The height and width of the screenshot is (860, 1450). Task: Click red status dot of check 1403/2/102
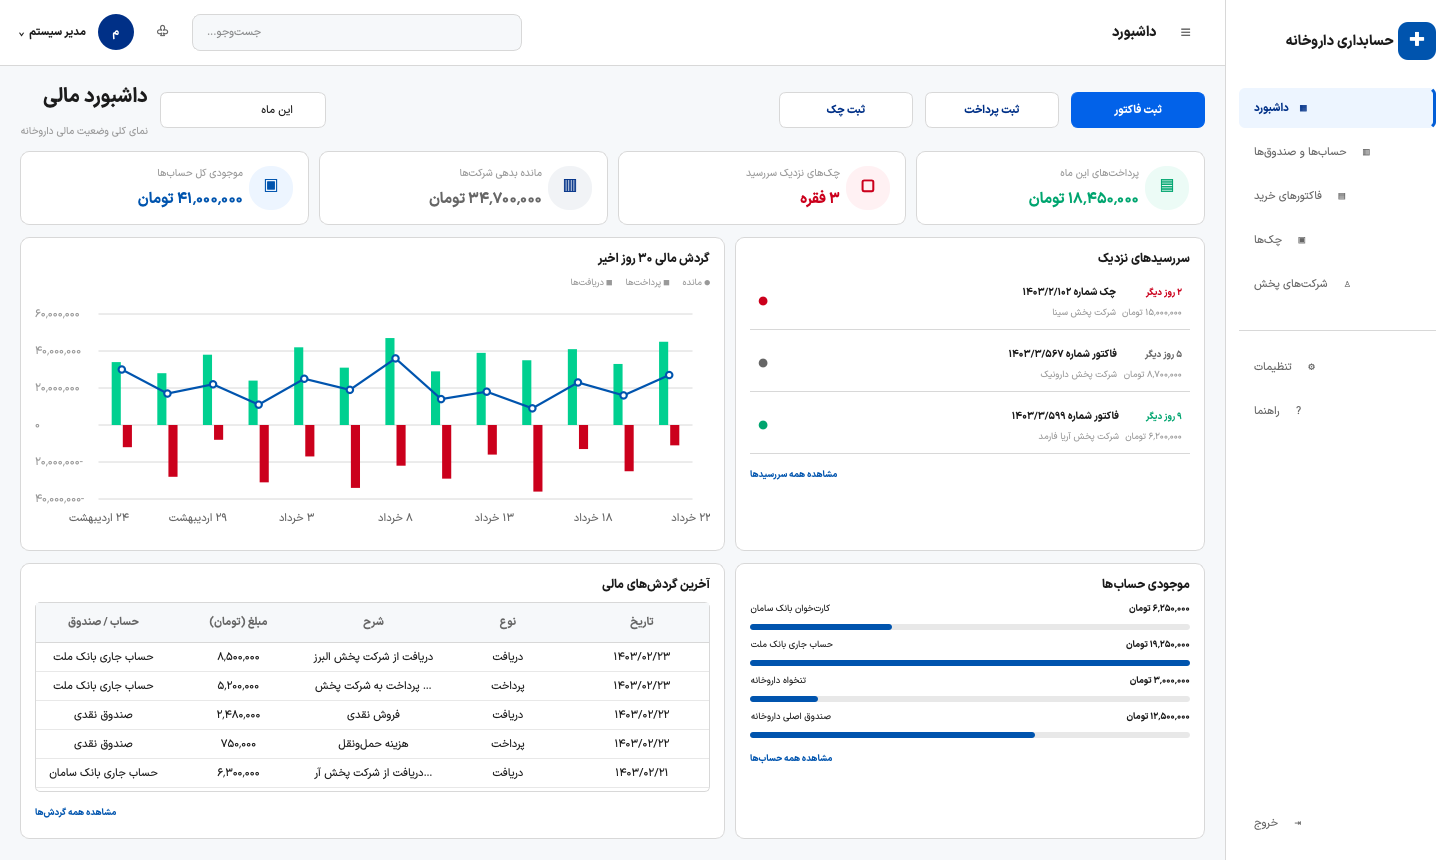point(763,301)
